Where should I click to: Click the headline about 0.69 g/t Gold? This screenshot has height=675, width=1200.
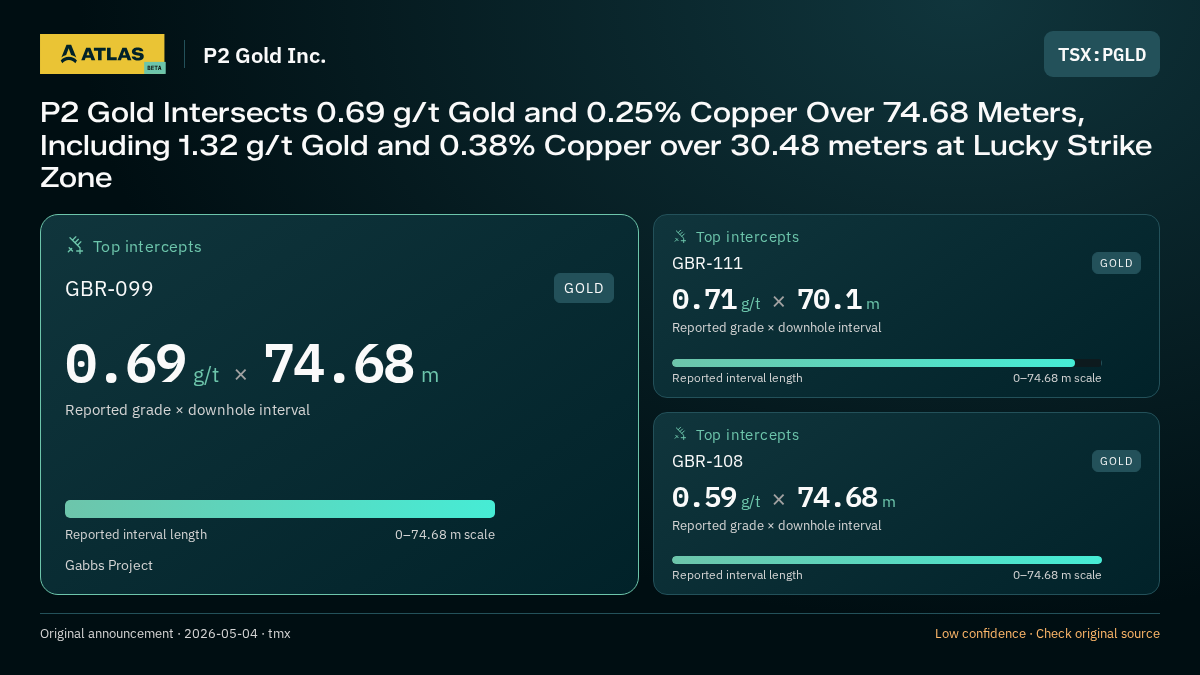(x=597, y=145)
